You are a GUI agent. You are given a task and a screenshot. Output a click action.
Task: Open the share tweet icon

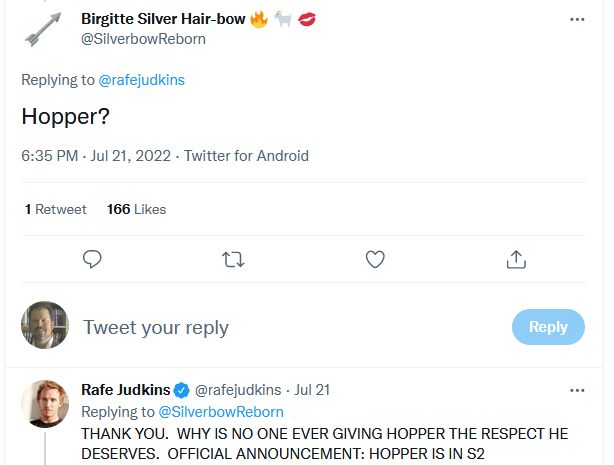click(516, 260)
